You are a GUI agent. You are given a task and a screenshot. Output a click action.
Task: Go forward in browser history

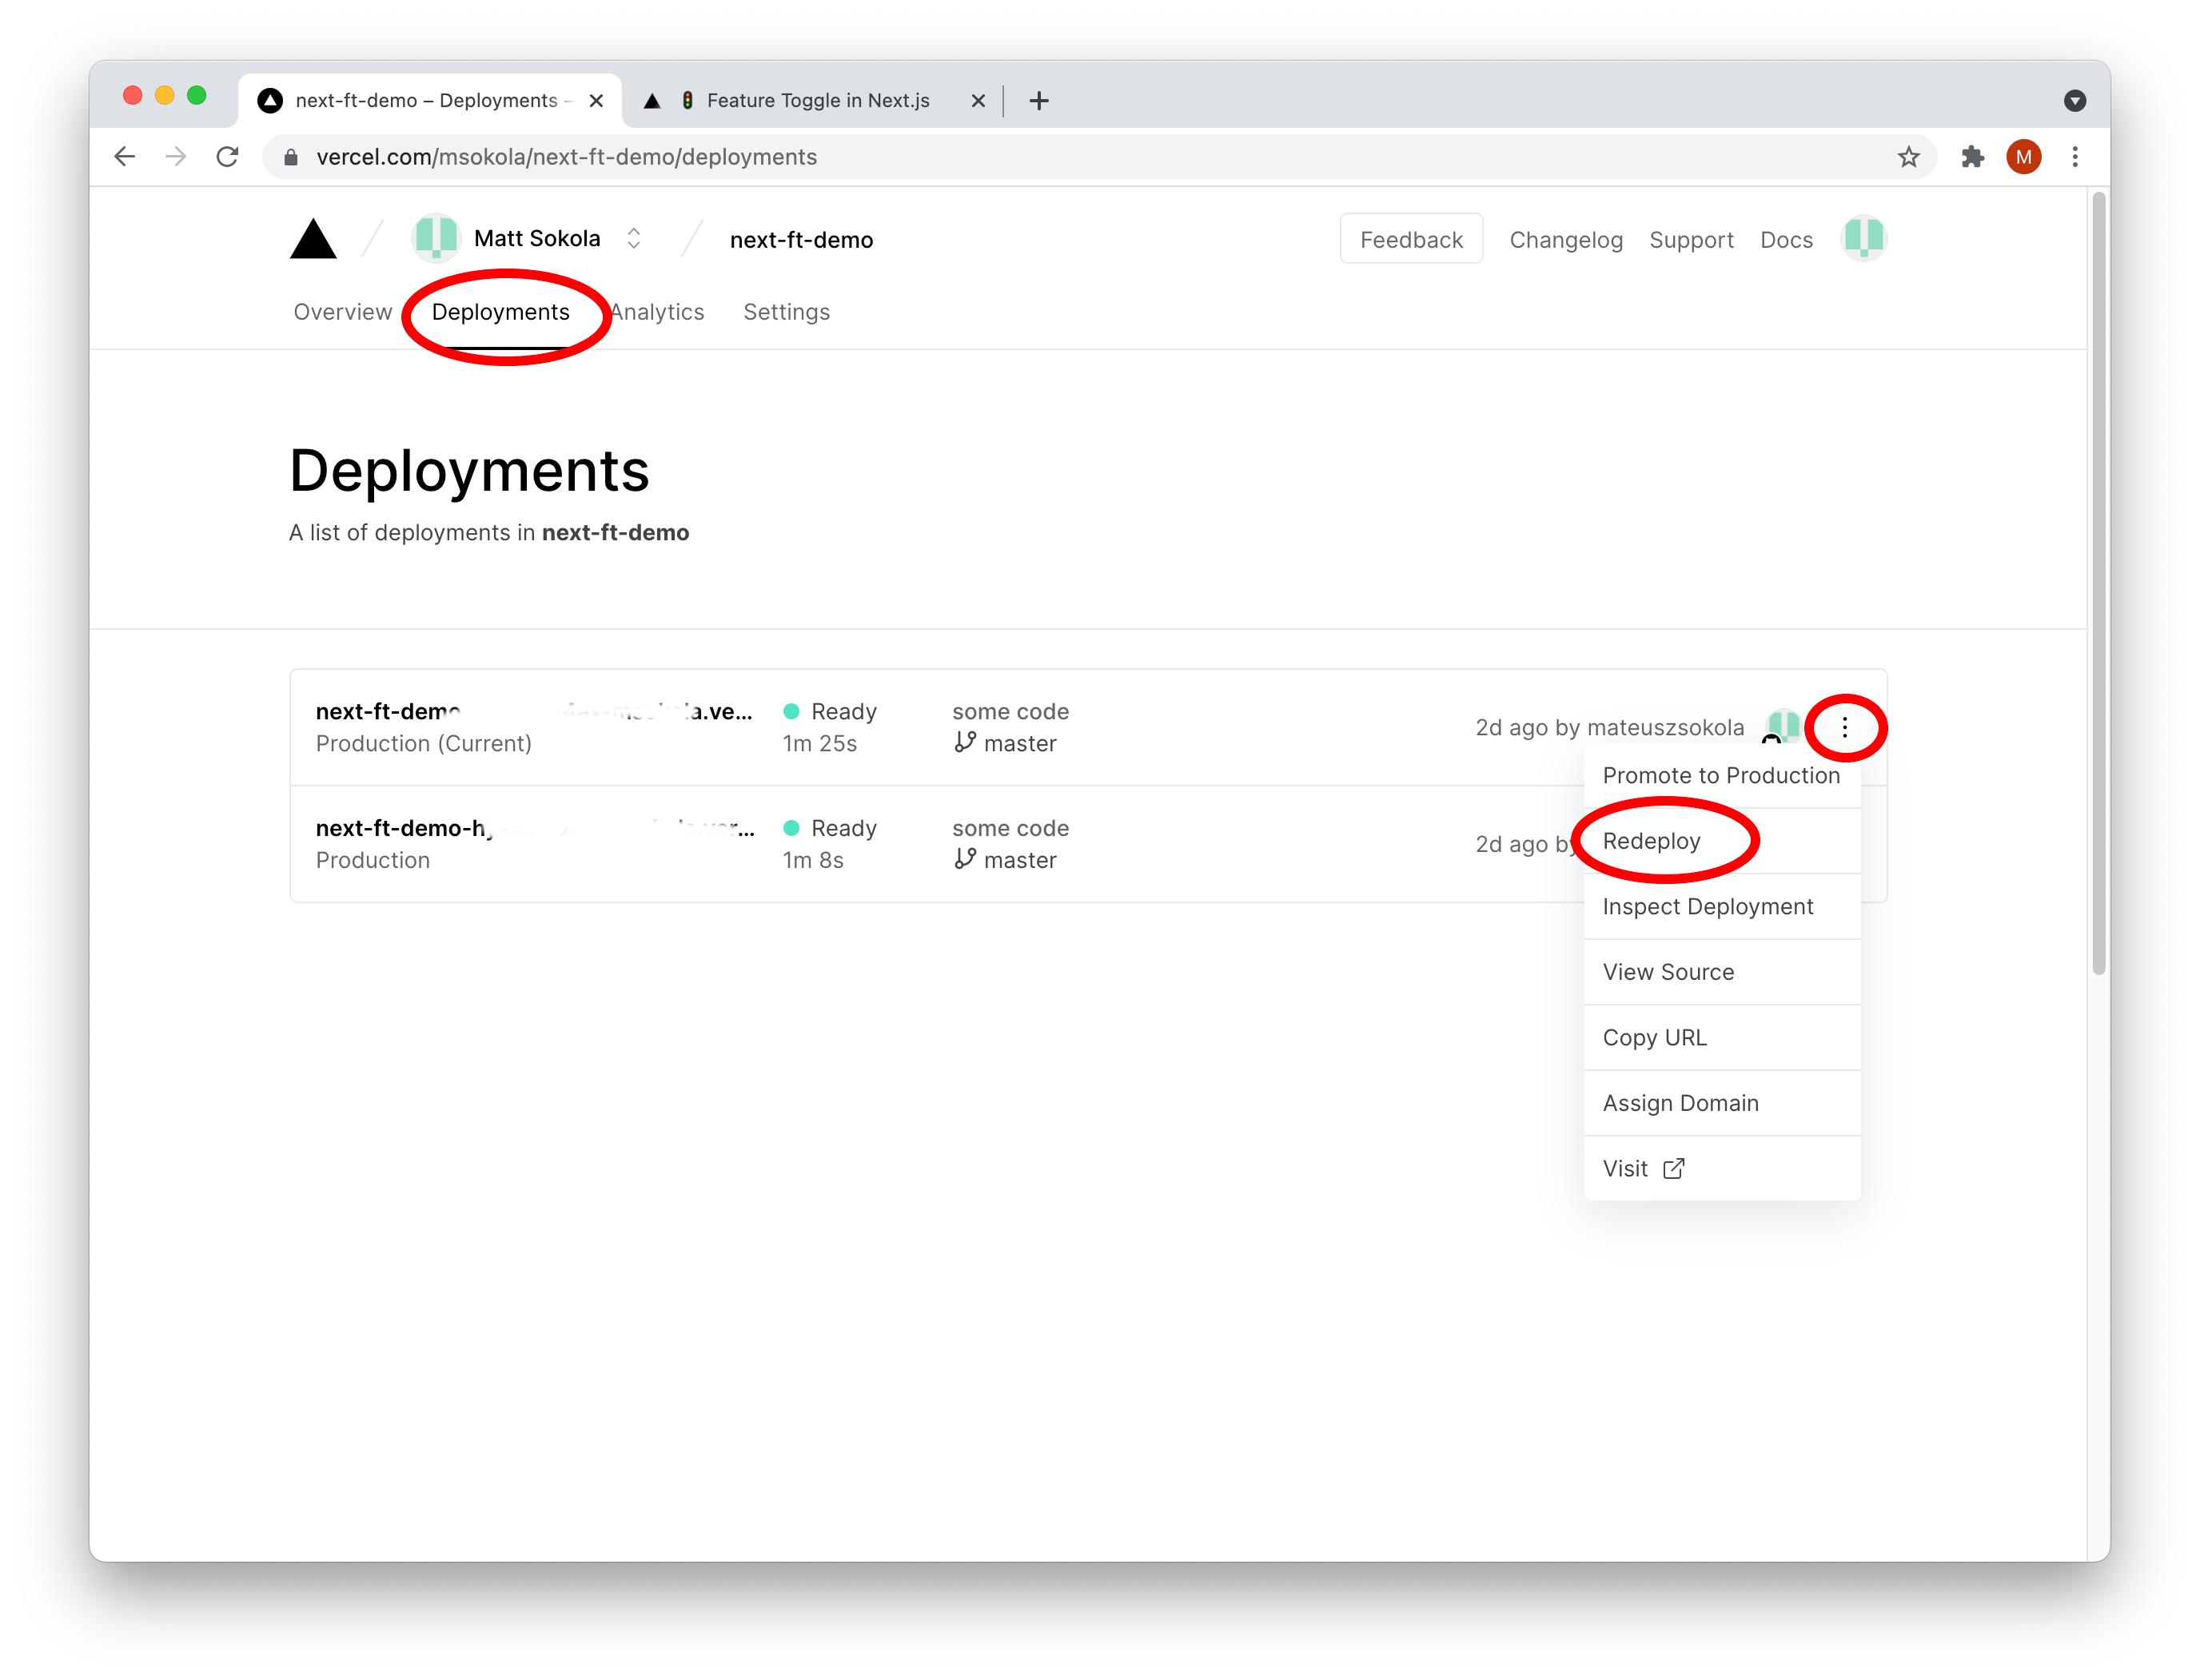tap(176, 157)
